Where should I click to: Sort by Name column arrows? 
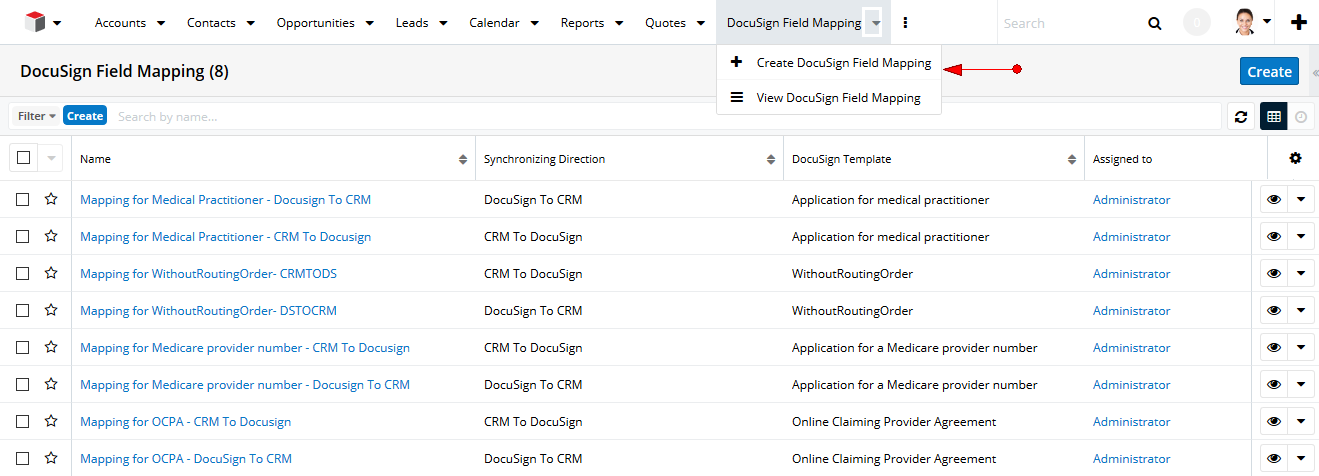coord(463,159)
